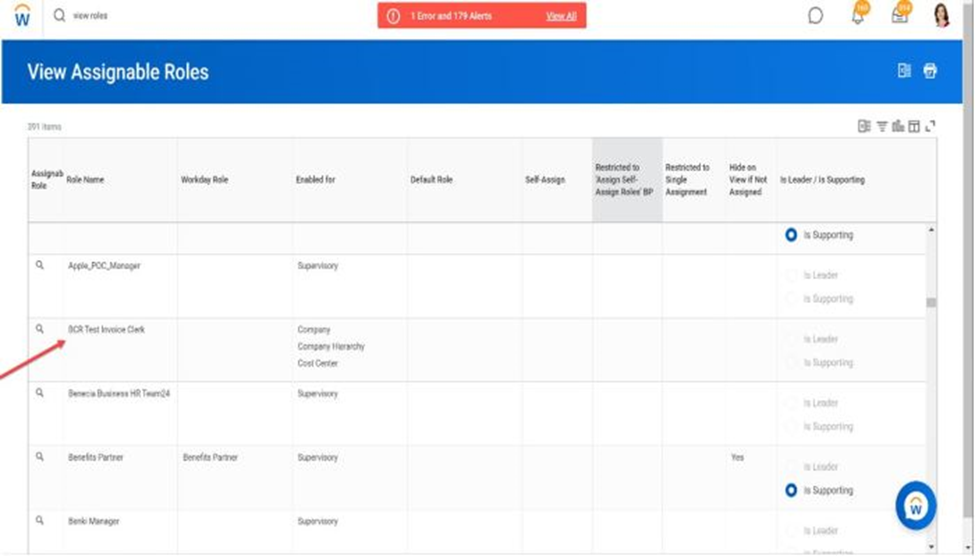Screen dimensions: 975x556
Task: Select Is Leader for Apple_POC_Manager
Action: pos(791,275)
